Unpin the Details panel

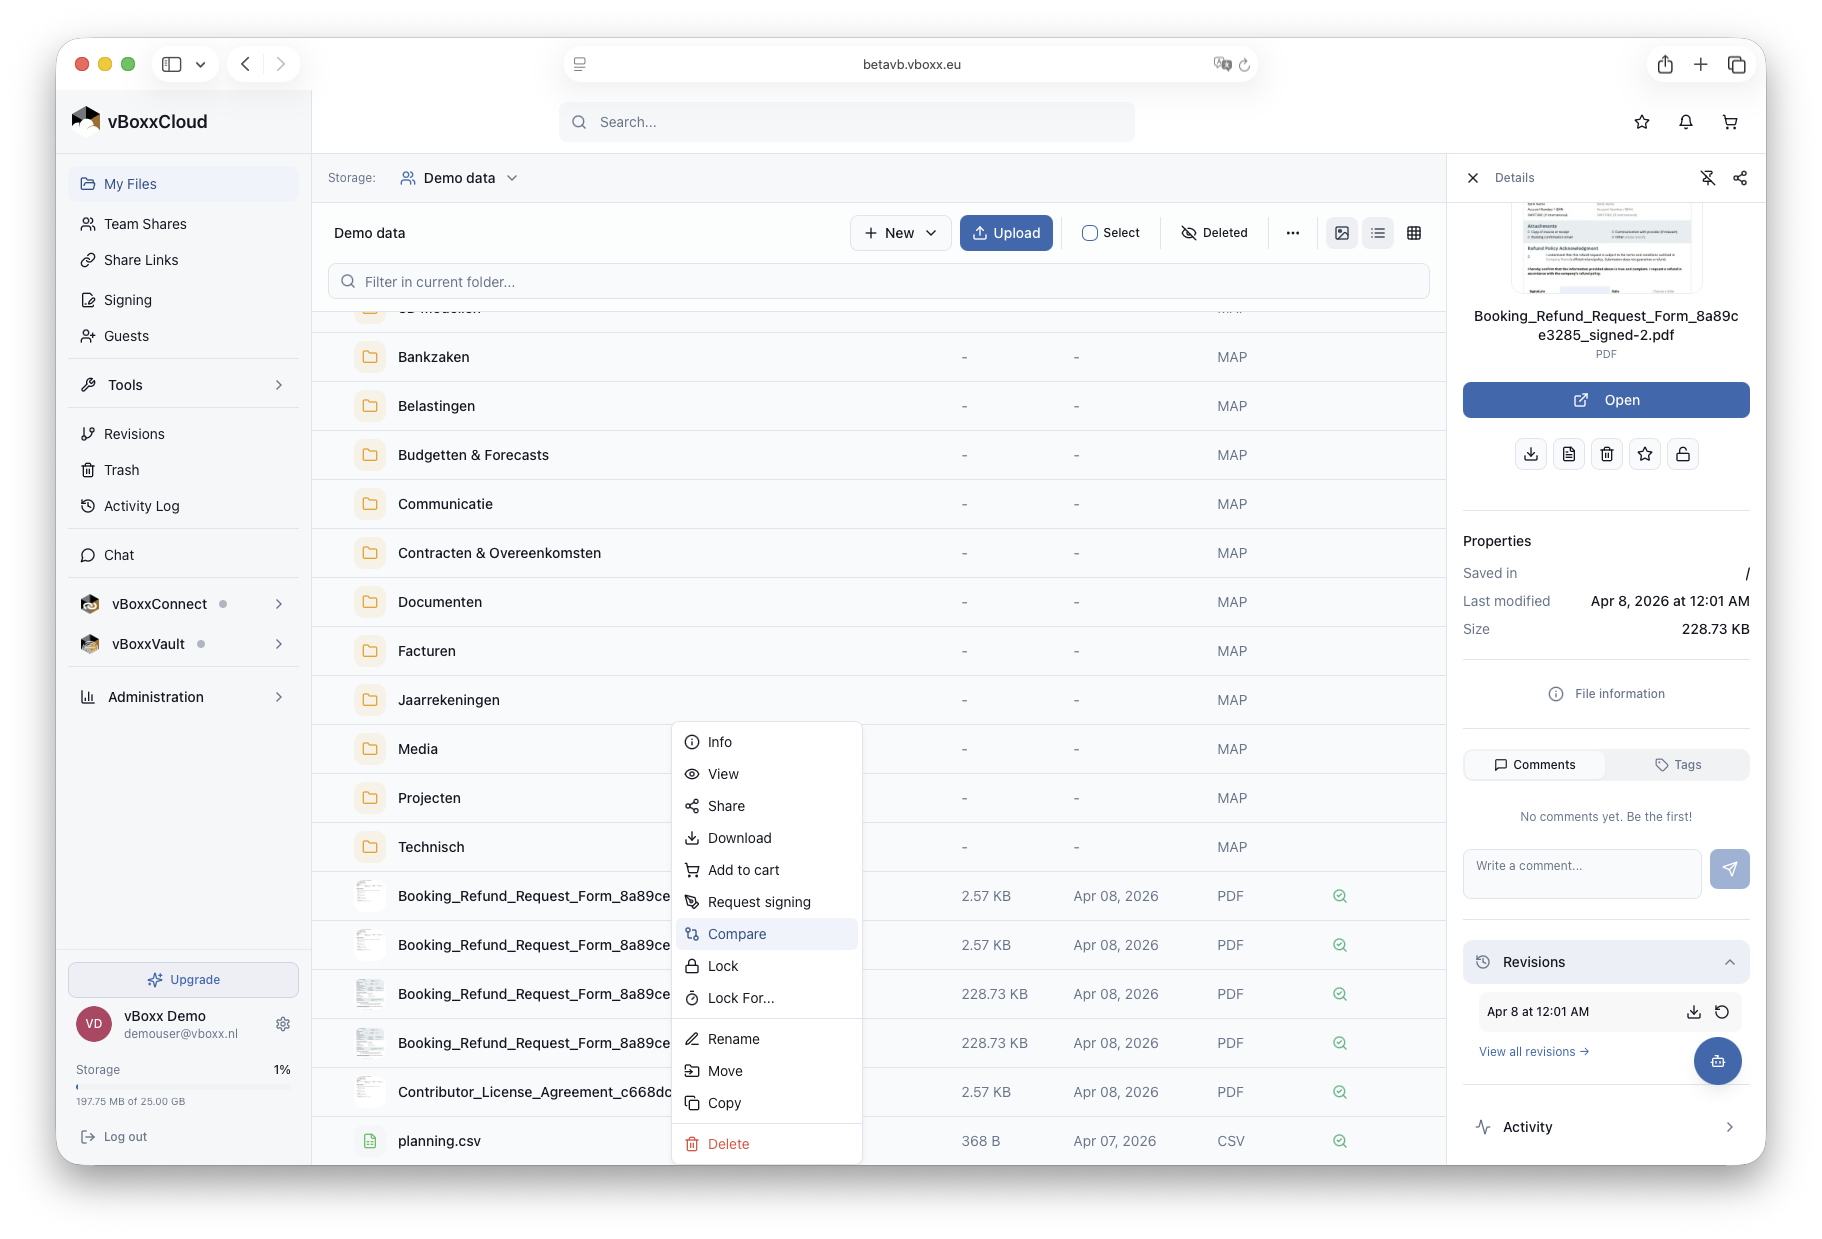point(1708,178)
